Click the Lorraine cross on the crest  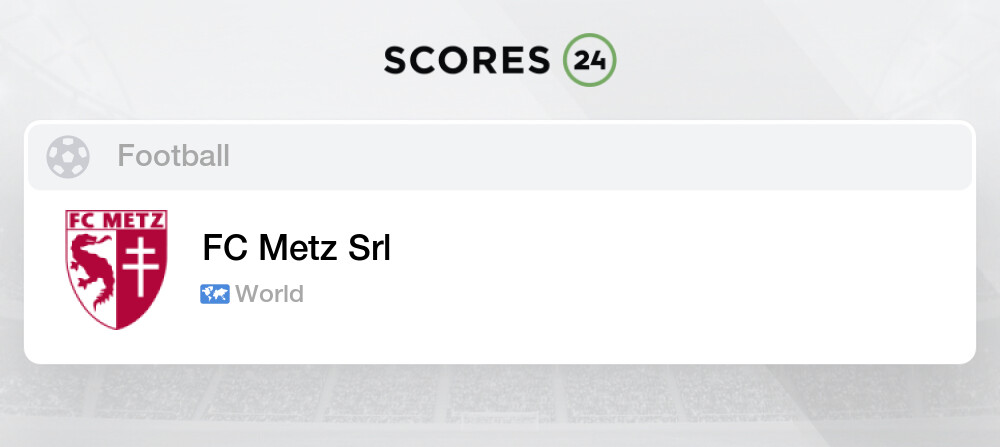(140, 267)
